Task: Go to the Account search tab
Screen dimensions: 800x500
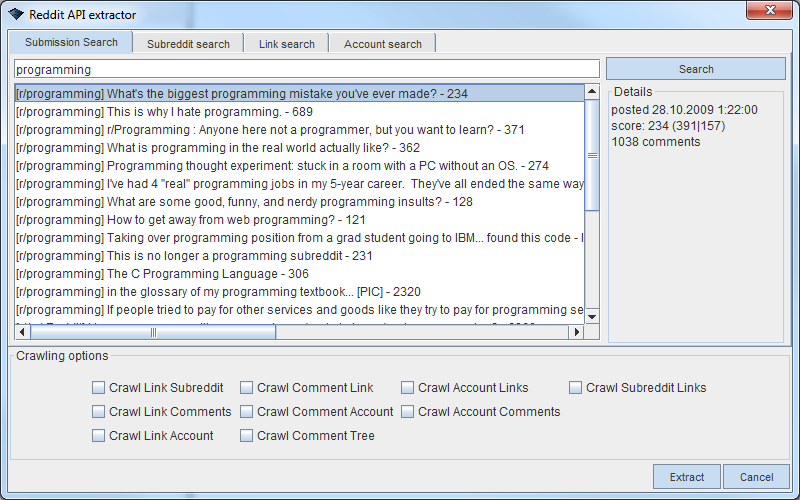Action: pos(382,44)
